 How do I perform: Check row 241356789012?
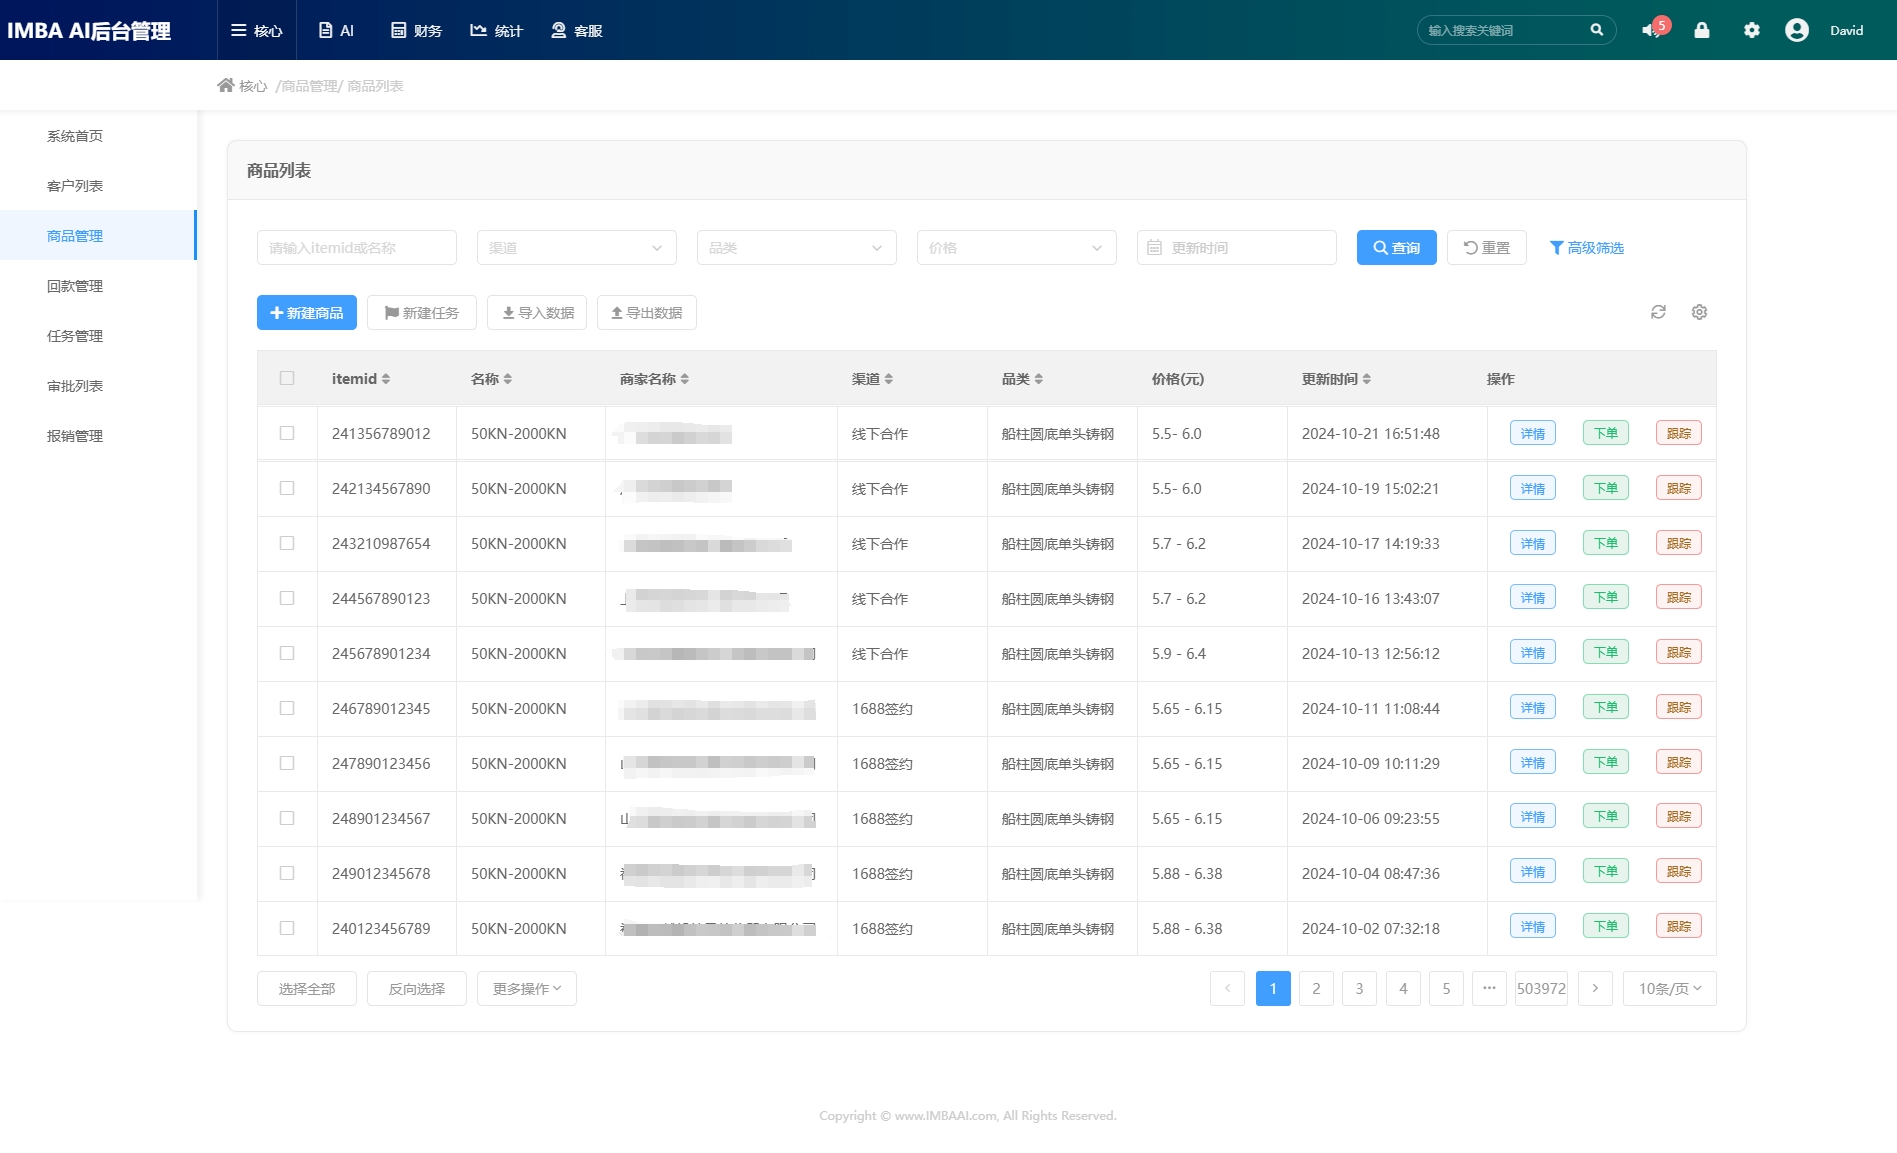click(x=287, y=433)
